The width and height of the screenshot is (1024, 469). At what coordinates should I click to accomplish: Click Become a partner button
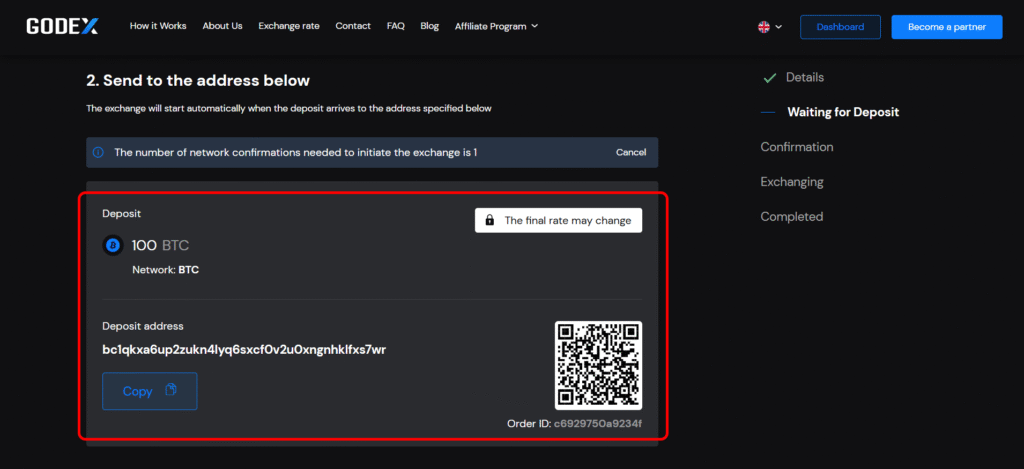tap(946, 27)
